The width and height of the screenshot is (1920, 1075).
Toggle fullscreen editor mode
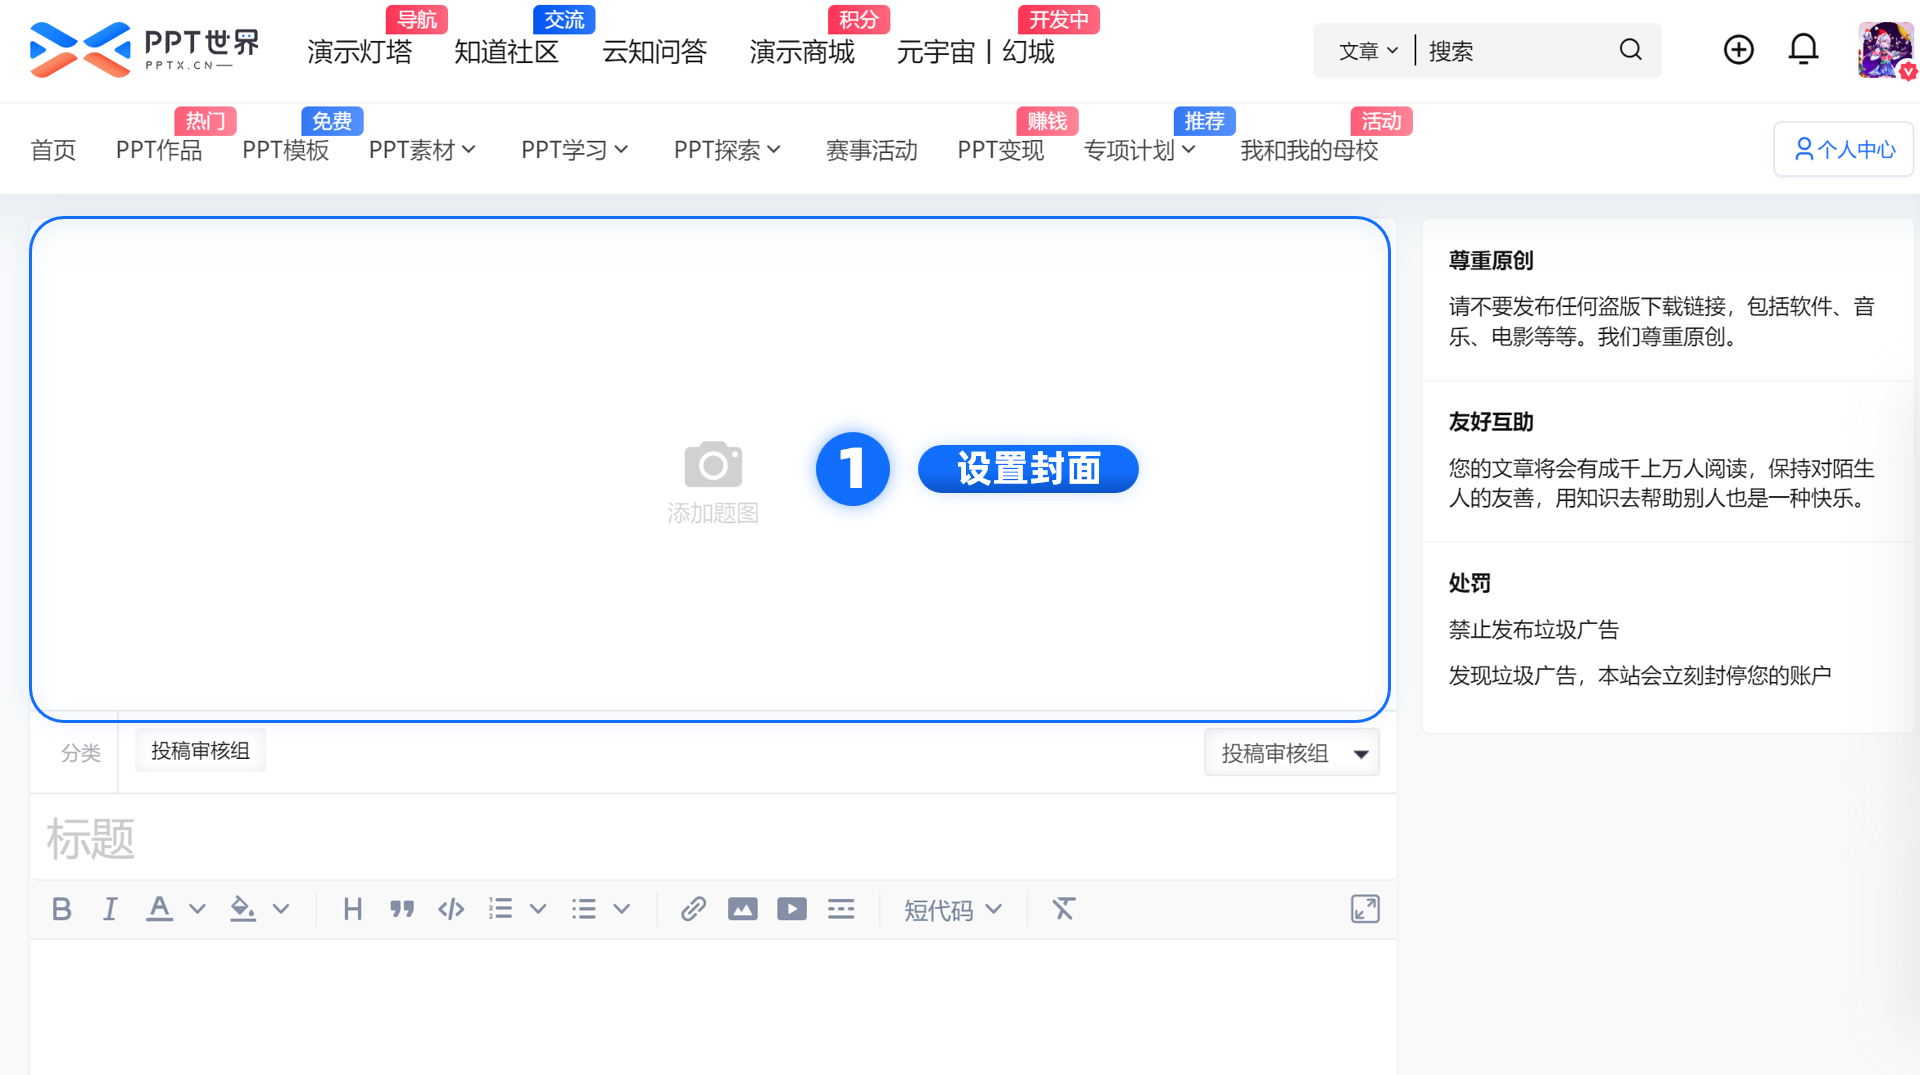point(1365,909)
